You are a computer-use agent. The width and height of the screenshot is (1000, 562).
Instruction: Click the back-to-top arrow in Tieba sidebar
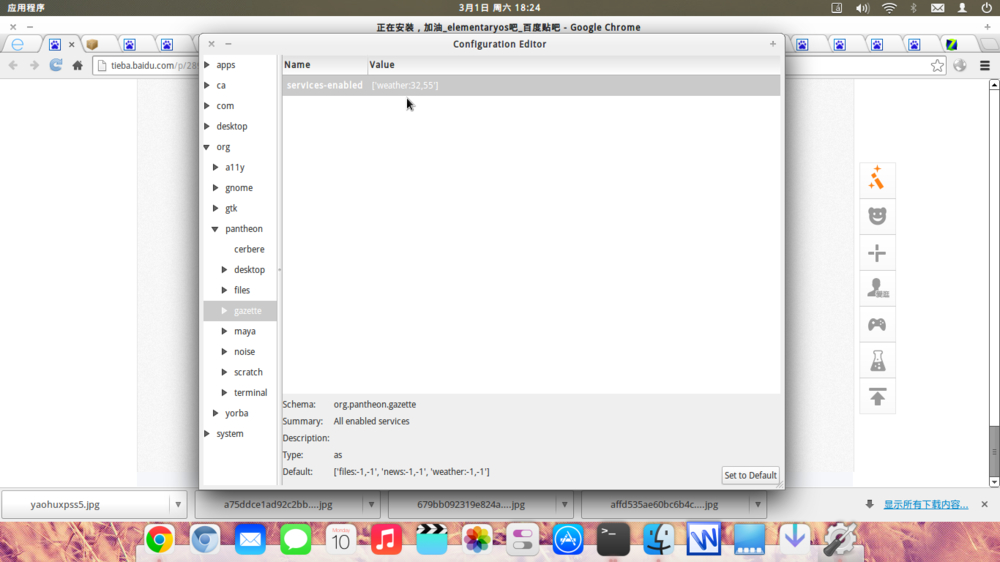coord(877,396)
